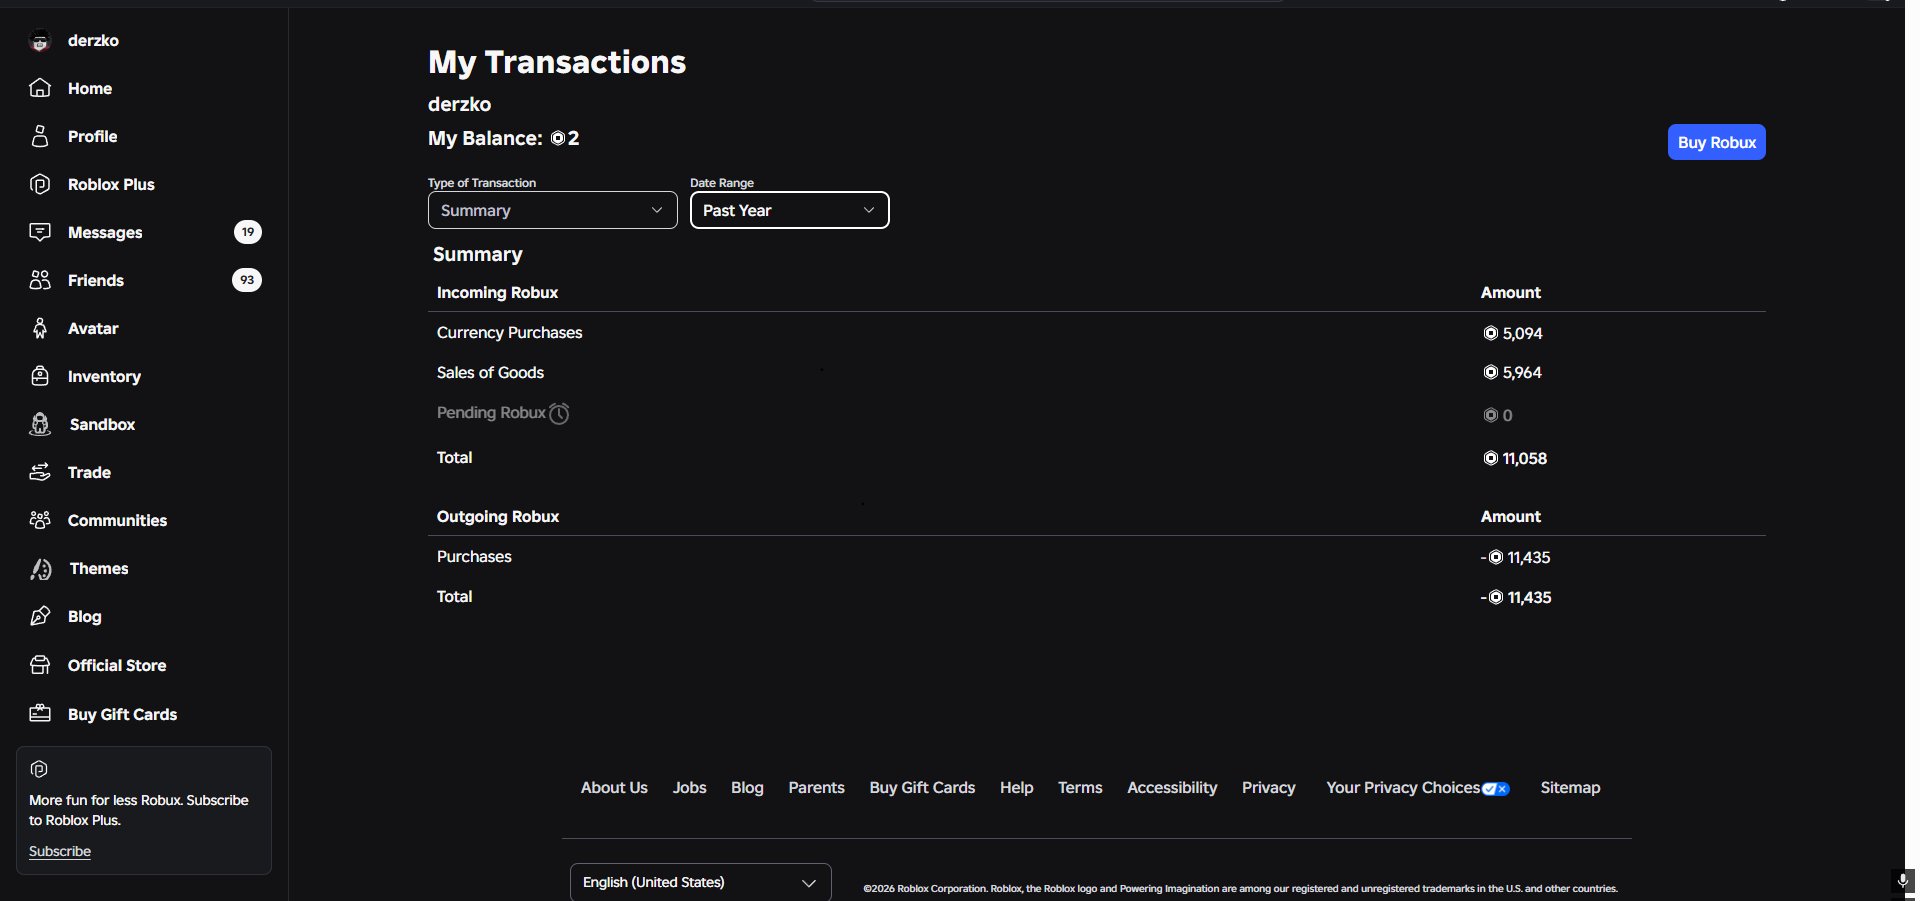The height and width of the screenshot is (901, 1920).
Task: Open the About Us footer link
Action: pyautogui.click(x=614, y=788)
